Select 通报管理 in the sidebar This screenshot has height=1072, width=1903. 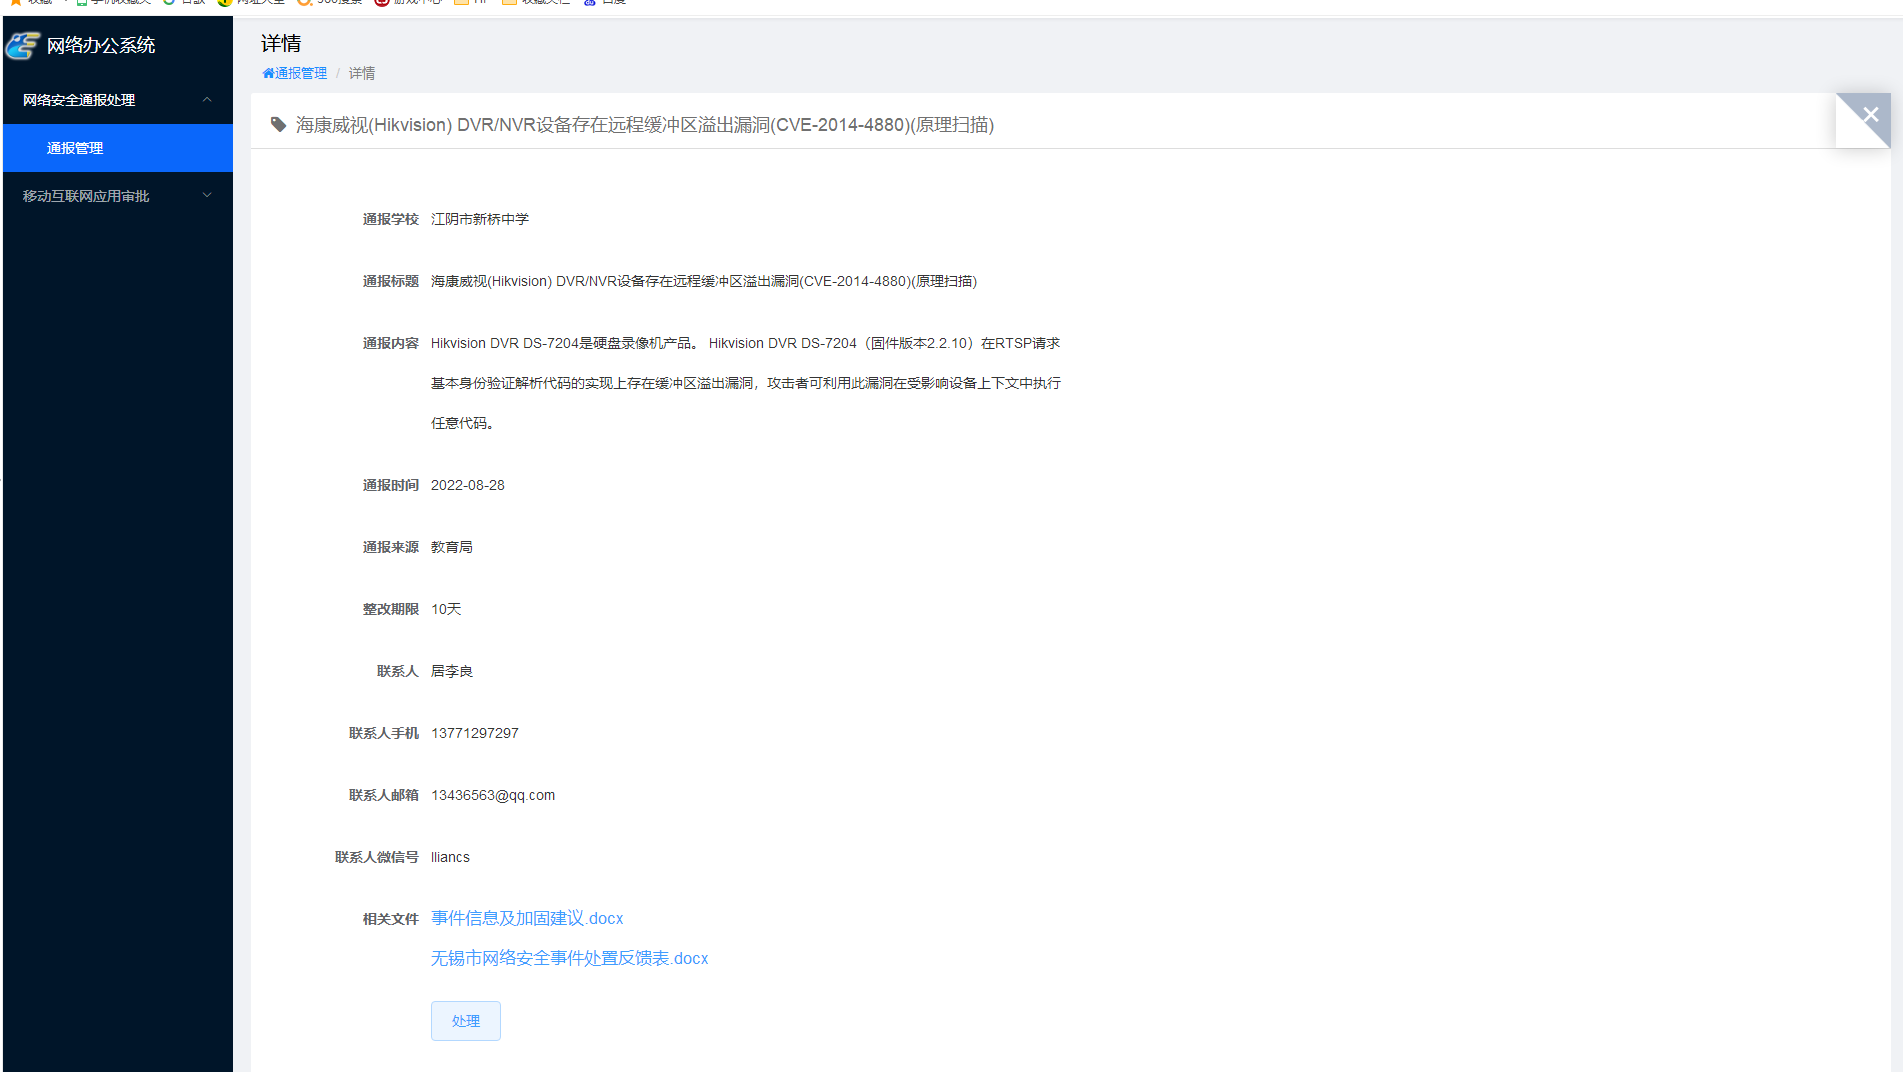coord(118,148)
